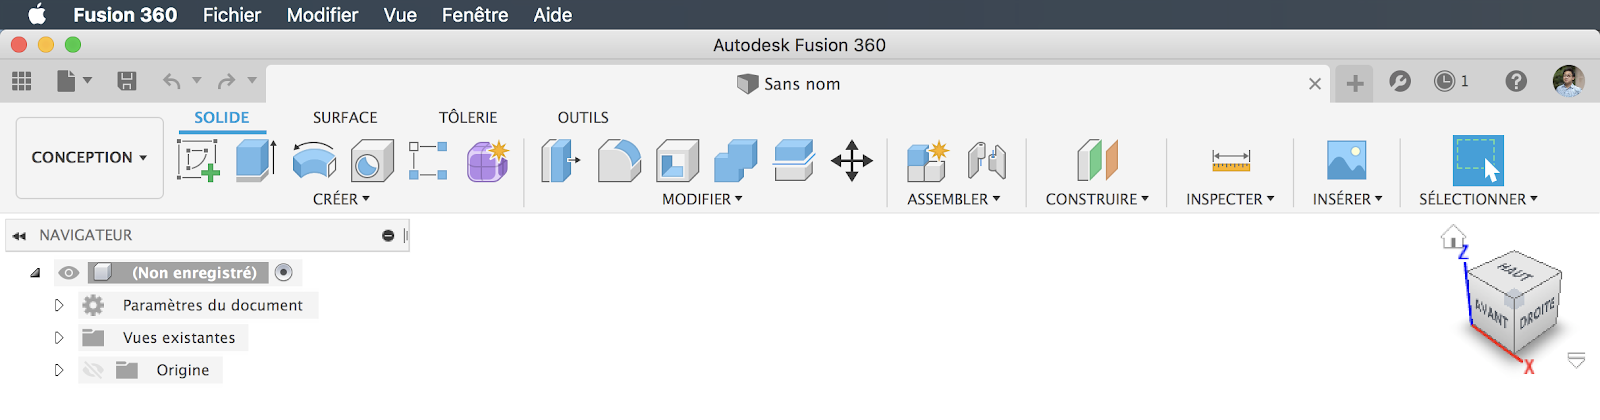Open the Fenêtre menu
The image size is (1600, 420).
pyautogui.click(x=475, y=15)
